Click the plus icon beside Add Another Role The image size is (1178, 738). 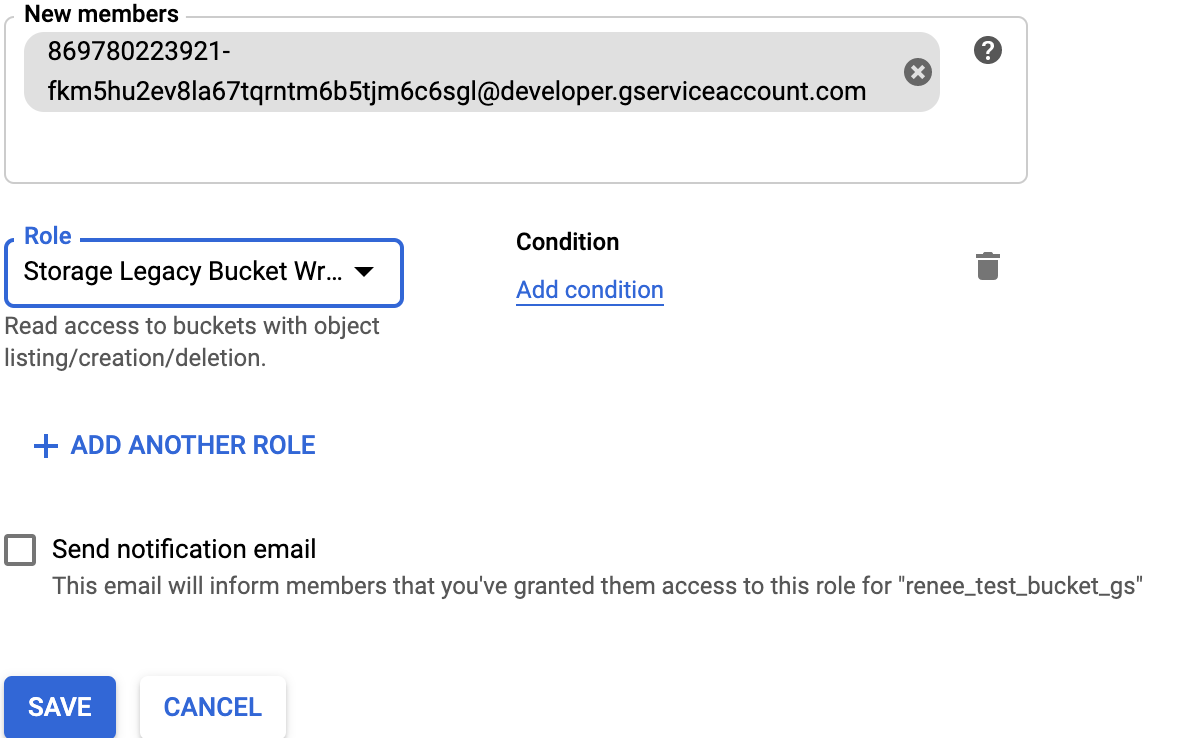pos(45,446)
